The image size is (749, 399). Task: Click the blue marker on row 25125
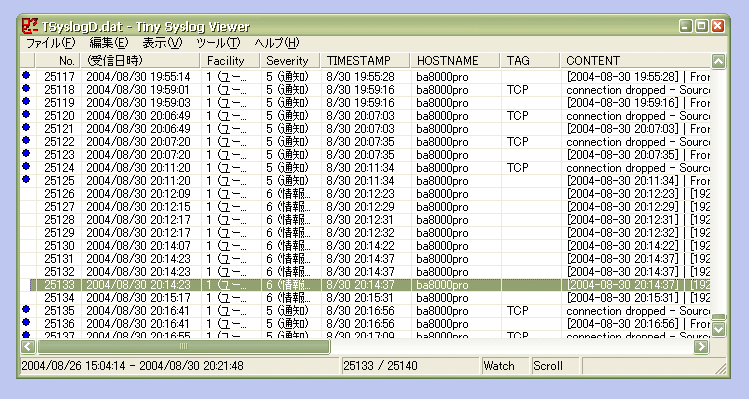pos(26,179)
